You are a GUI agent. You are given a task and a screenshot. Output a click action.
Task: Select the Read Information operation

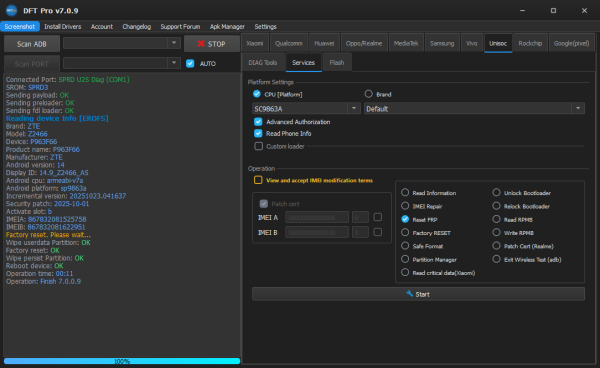pos(405,192)
